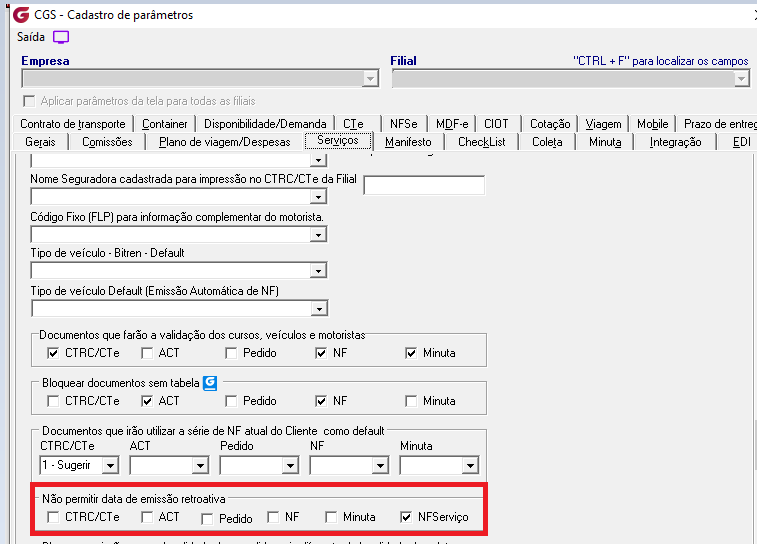Switch to the CheckList tab
Image resolution: width=757 pixels, height=544 pixels.
click(482, 142)
